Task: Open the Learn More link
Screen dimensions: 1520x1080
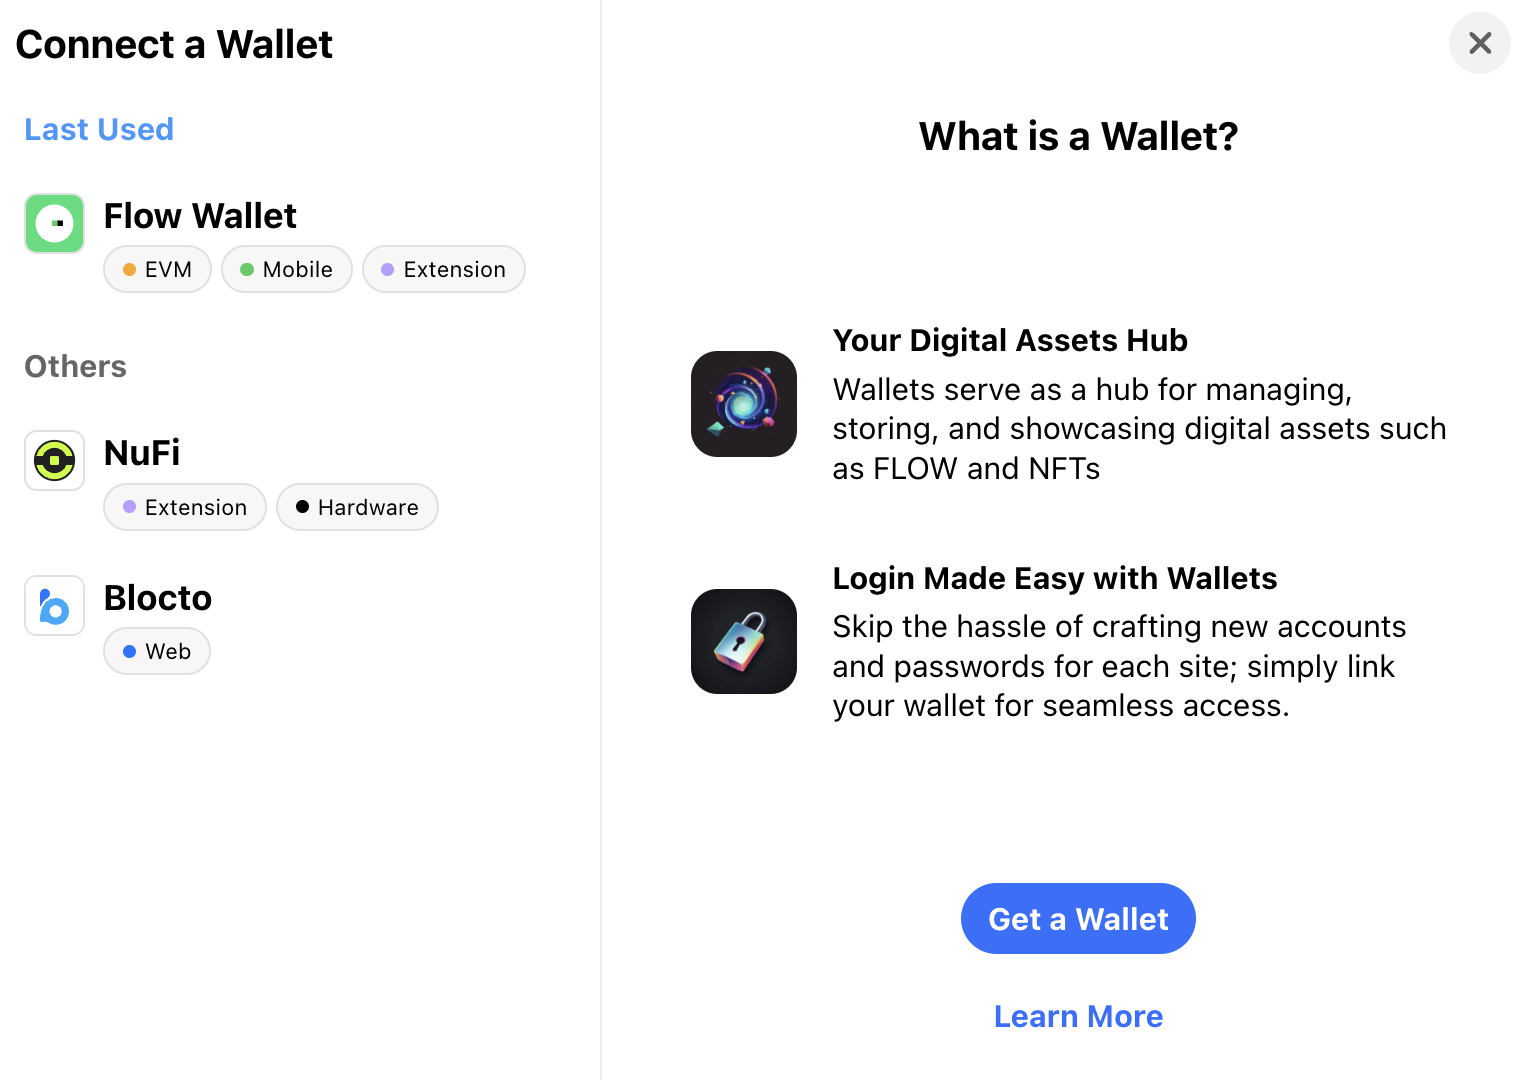Action: (x=1078, y=1016)
